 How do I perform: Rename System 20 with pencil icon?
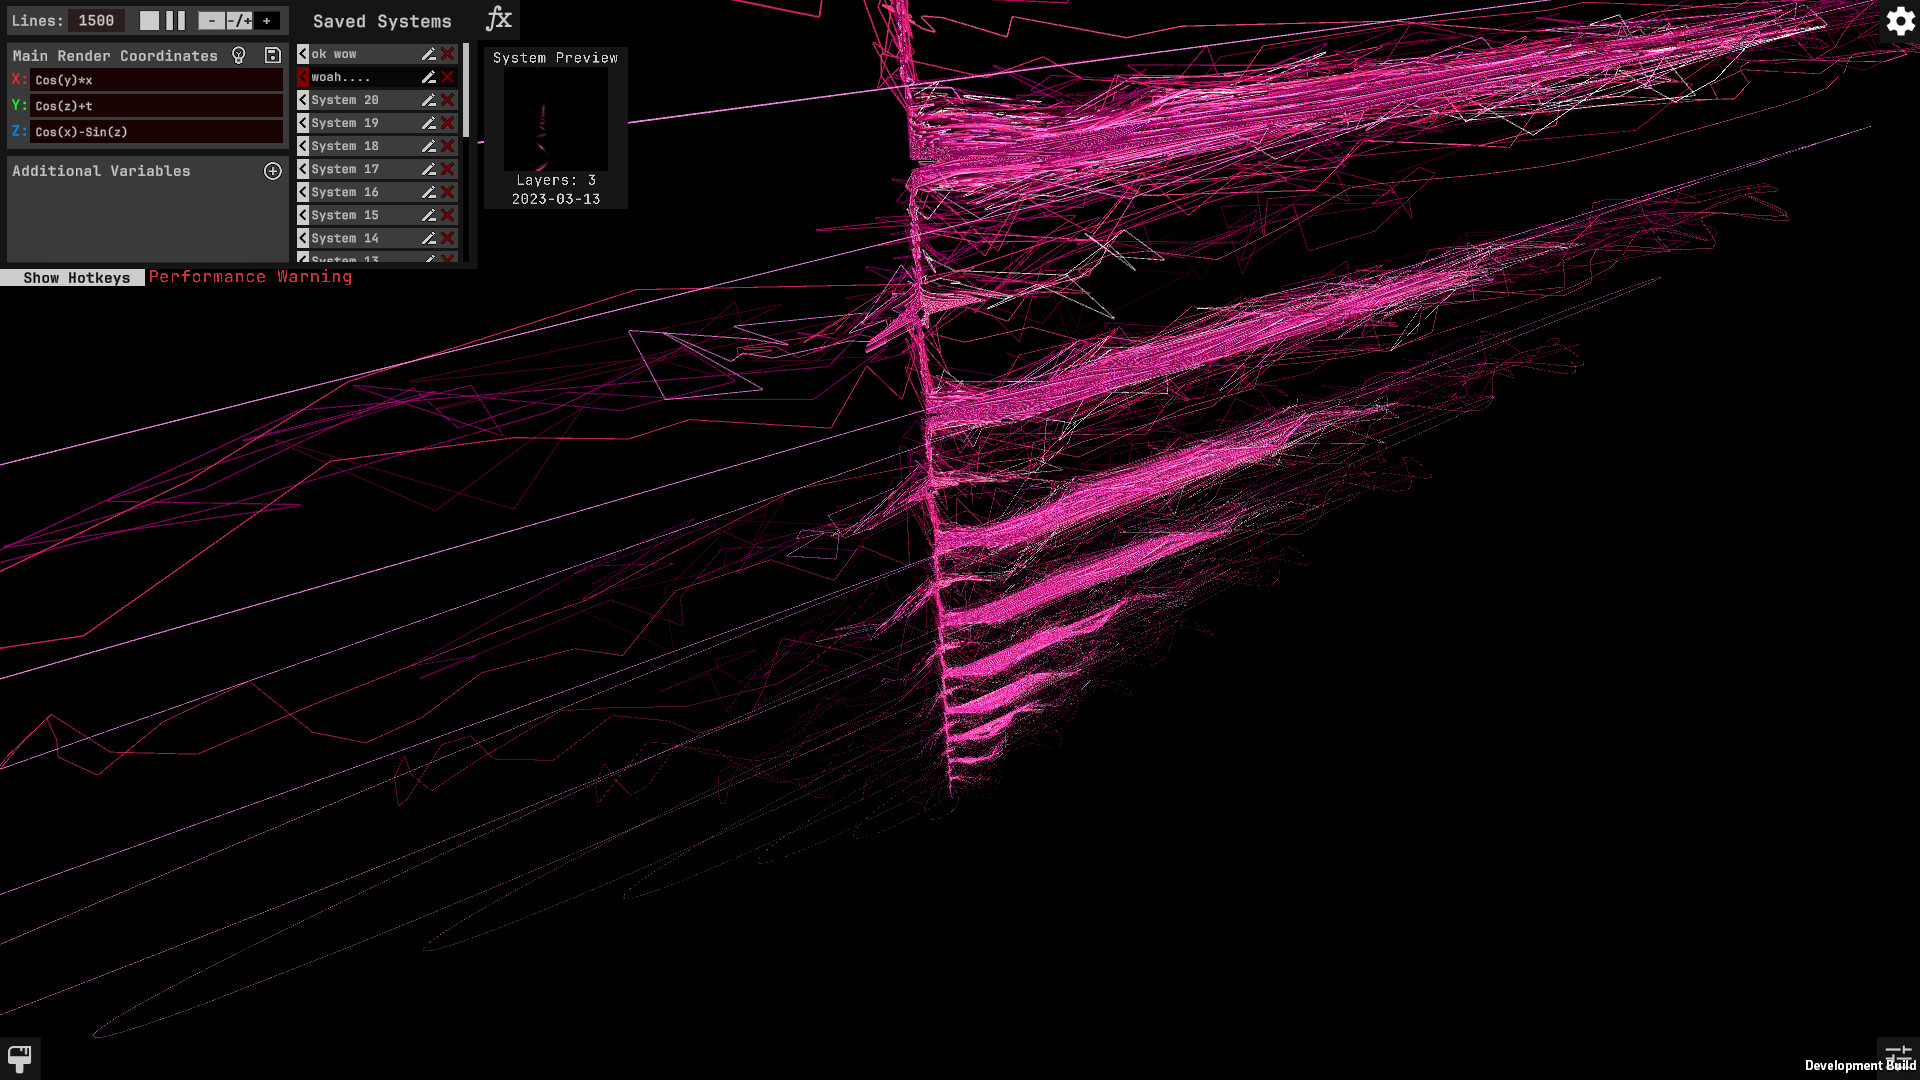pyautogui.click(x=428, y=100)
